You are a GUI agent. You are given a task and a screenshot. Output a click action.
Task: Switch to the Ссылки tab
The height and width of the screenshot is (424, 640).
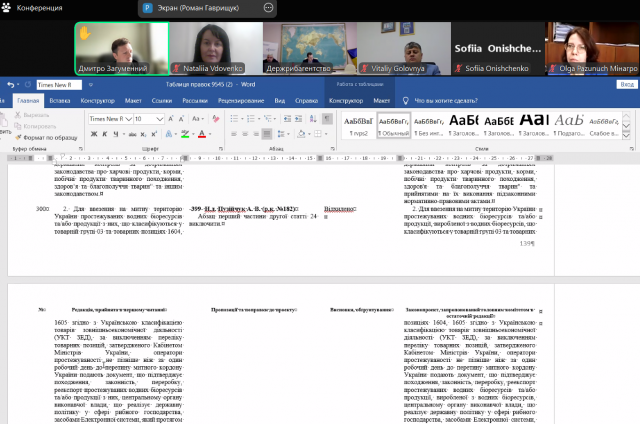point(162,100)
